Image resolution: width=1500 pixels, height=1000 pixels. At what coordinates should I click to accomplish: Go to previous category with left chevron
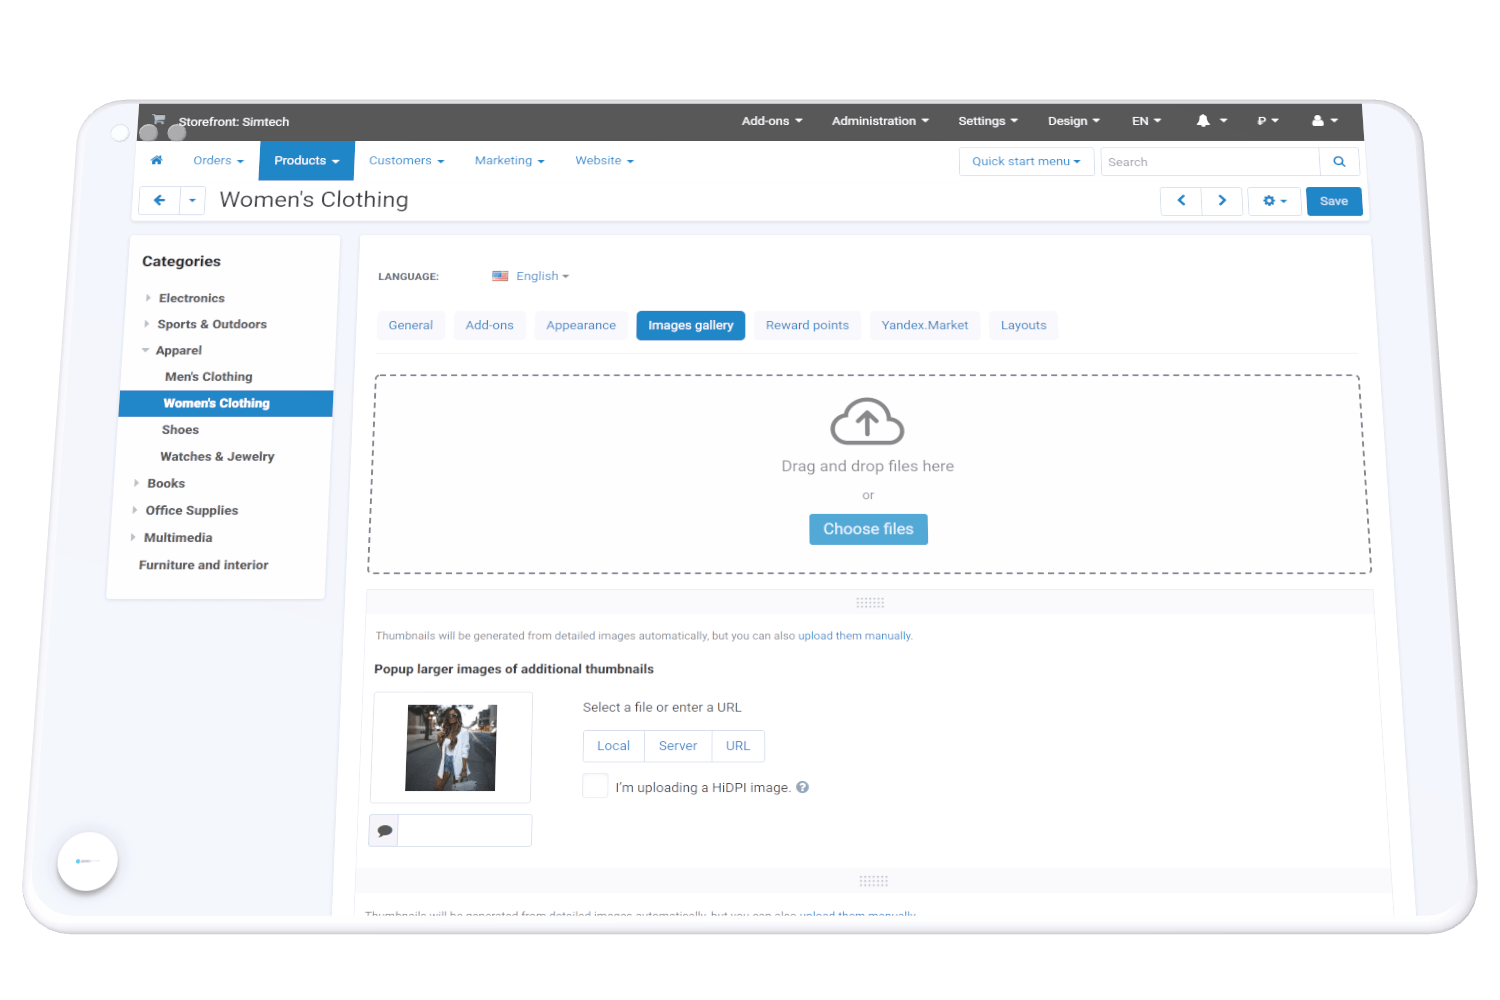(x=1181, y=201)
